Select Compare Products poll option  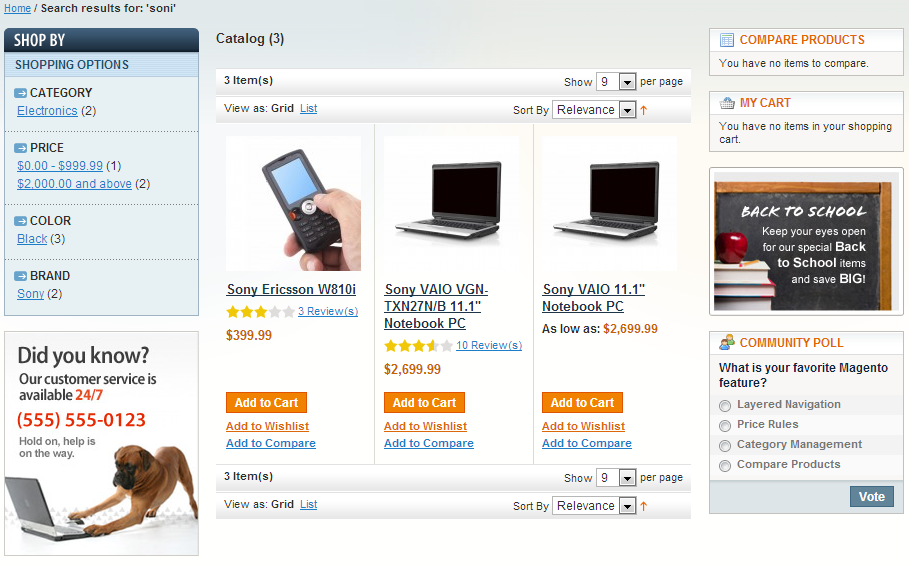(x=725, y=466)
